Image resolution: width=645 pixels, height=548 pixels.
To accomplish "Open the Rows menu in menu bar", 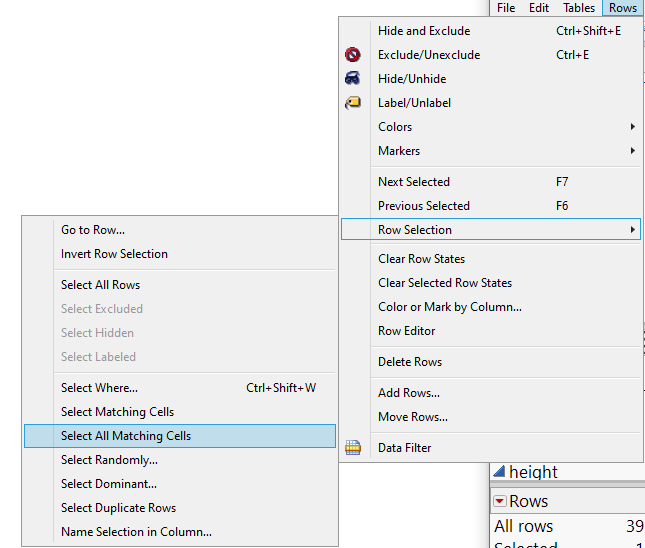I will [622, 7].
